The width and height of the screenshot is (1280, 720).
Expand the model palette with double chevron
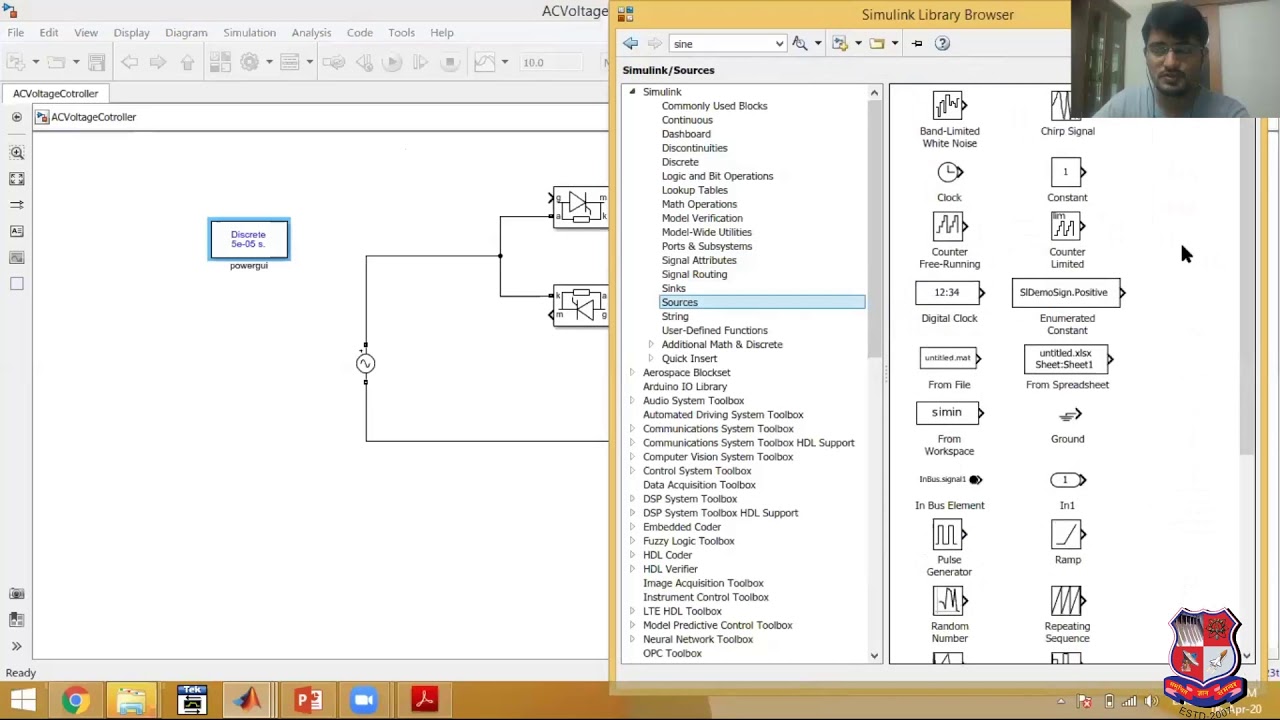[17, 646]
